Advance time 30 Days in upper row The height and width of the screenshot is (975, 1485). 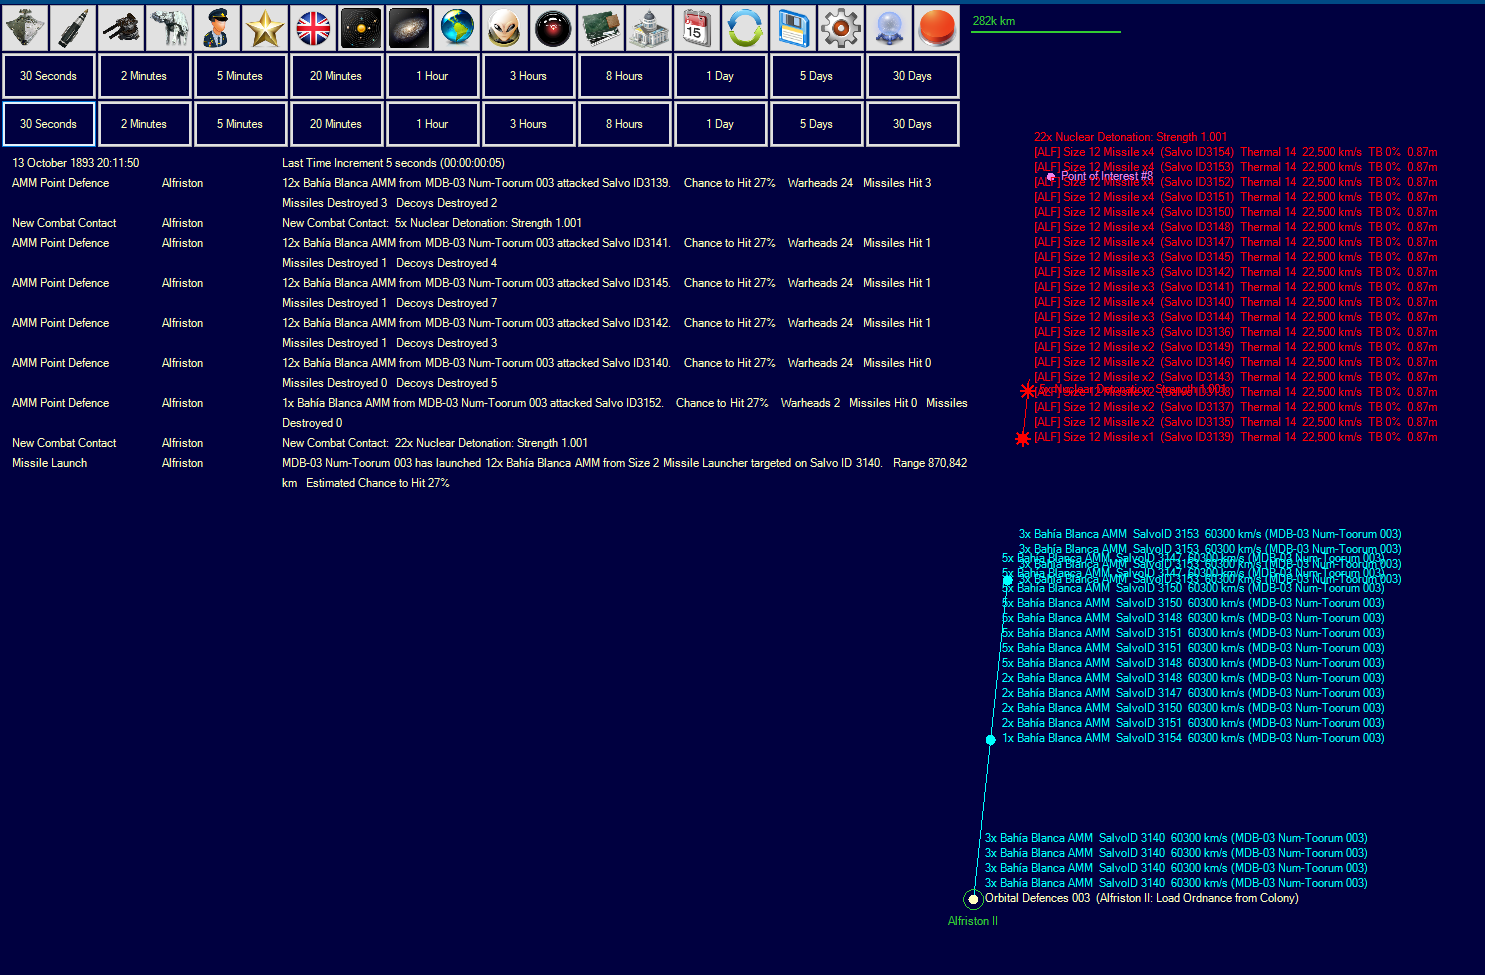913,76
